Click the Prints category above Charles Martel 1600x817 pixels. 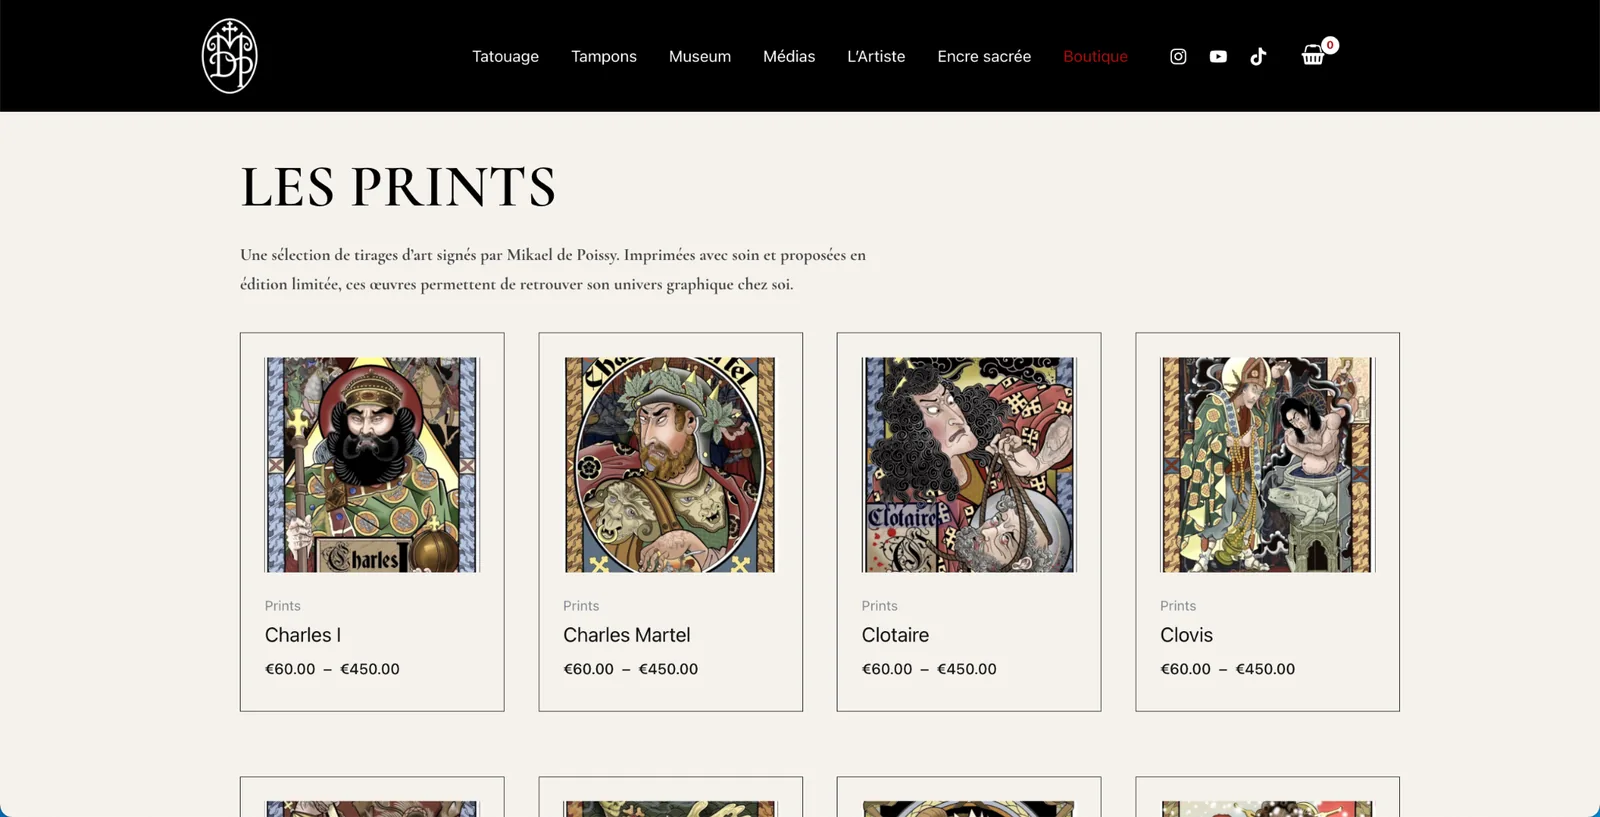pos(581,606)
